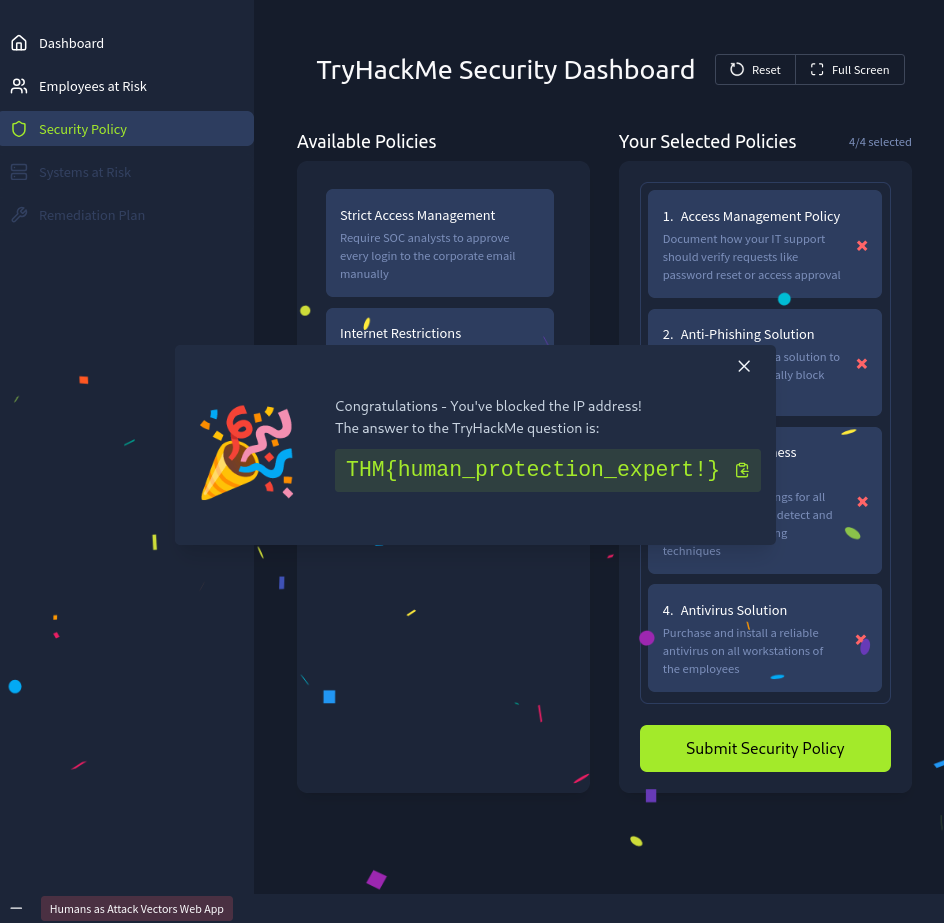Viewport: 944px width, 923px height.
Task: Click the Antivirus Solution card title
Action: coord(733,611)
